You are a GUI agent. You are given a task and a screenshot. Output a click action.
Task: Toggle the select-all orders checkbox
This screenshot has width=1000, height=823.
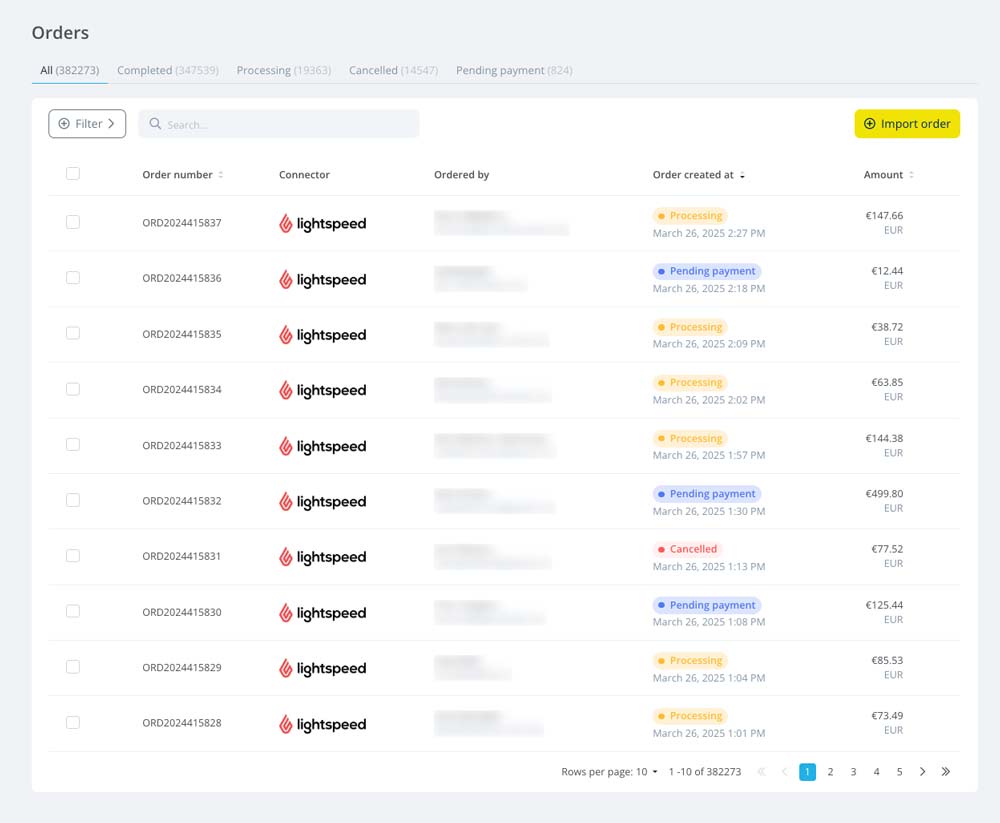coord(73,174)
